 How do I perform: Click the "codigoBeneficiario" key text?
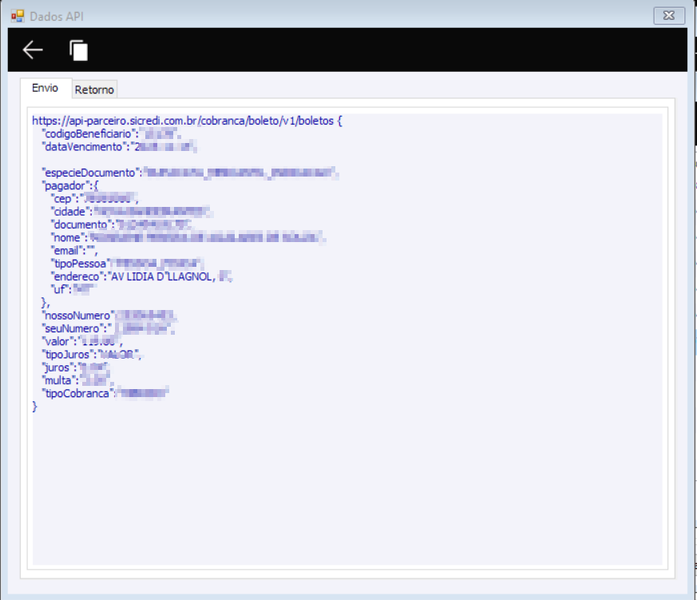point(90,134)
